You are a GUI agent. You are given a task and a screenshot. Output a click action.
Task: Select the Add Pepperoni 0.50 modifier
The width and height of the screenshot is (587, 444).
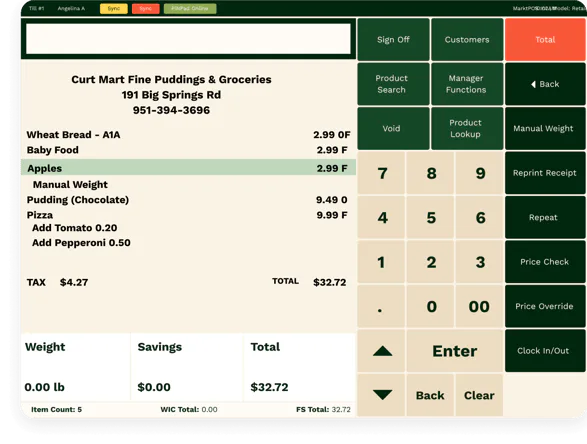[81, 243]
